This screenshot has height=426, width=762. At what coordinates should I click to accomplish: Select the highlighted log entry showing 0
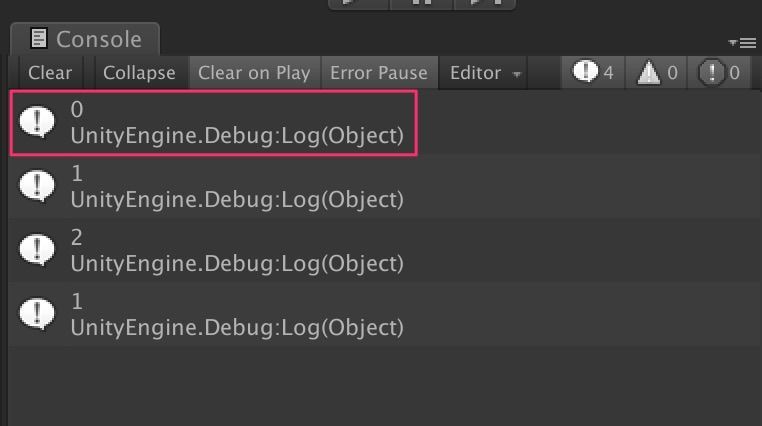click(213, 123)
